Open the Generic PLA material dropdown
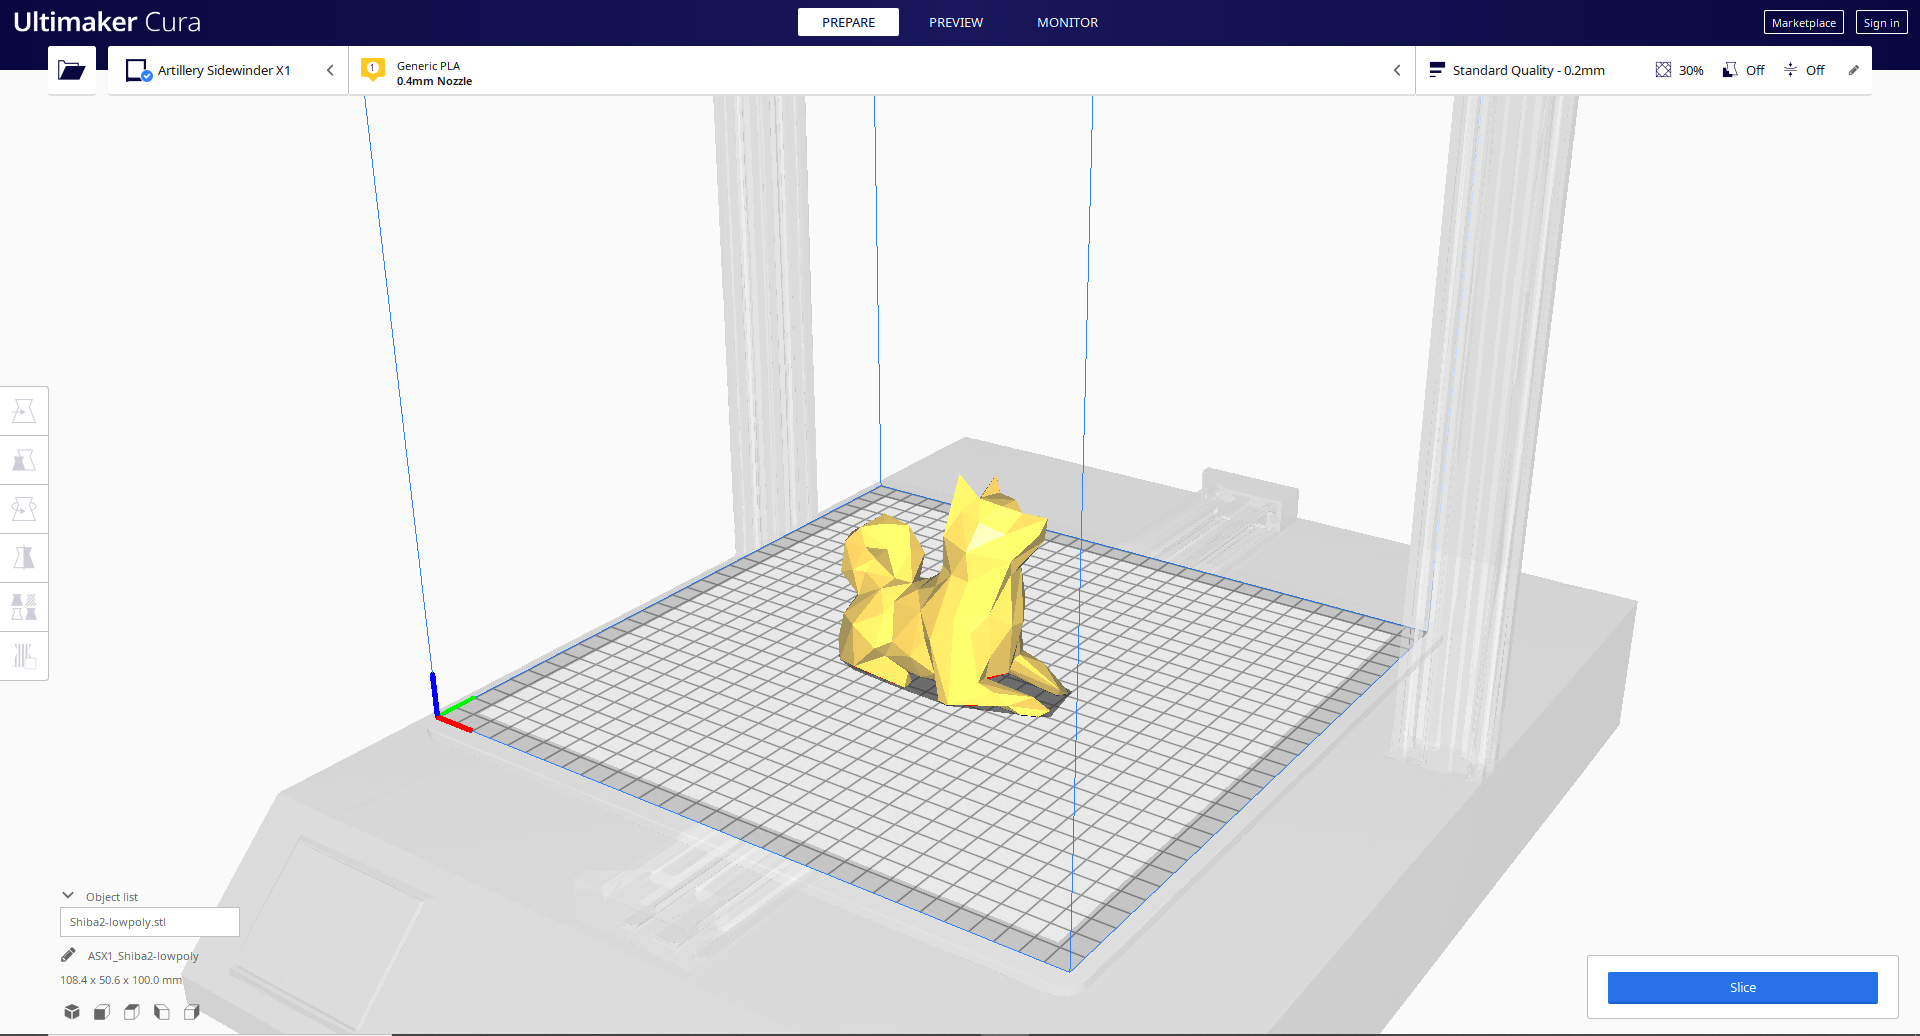The width and height of the screenshot is (1920, 1036). pos(881,70)
